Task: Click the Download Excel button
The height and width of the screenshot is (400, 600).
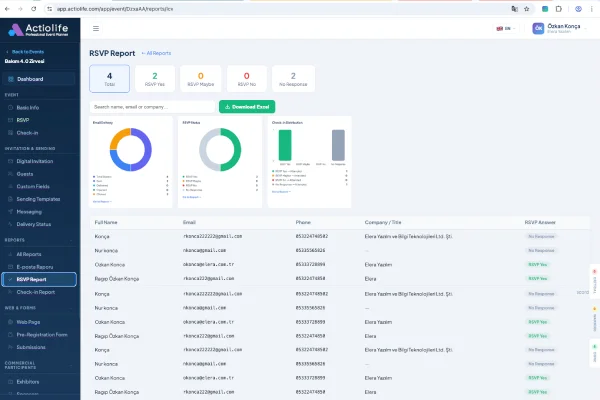Action: point(246,106)
